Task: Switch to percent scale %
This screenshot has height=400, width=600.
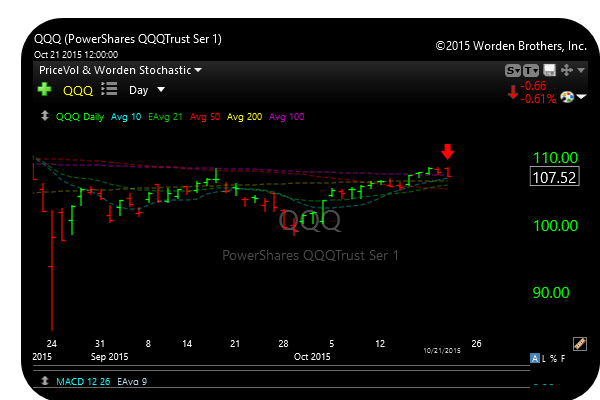Action: coord(553,359)
